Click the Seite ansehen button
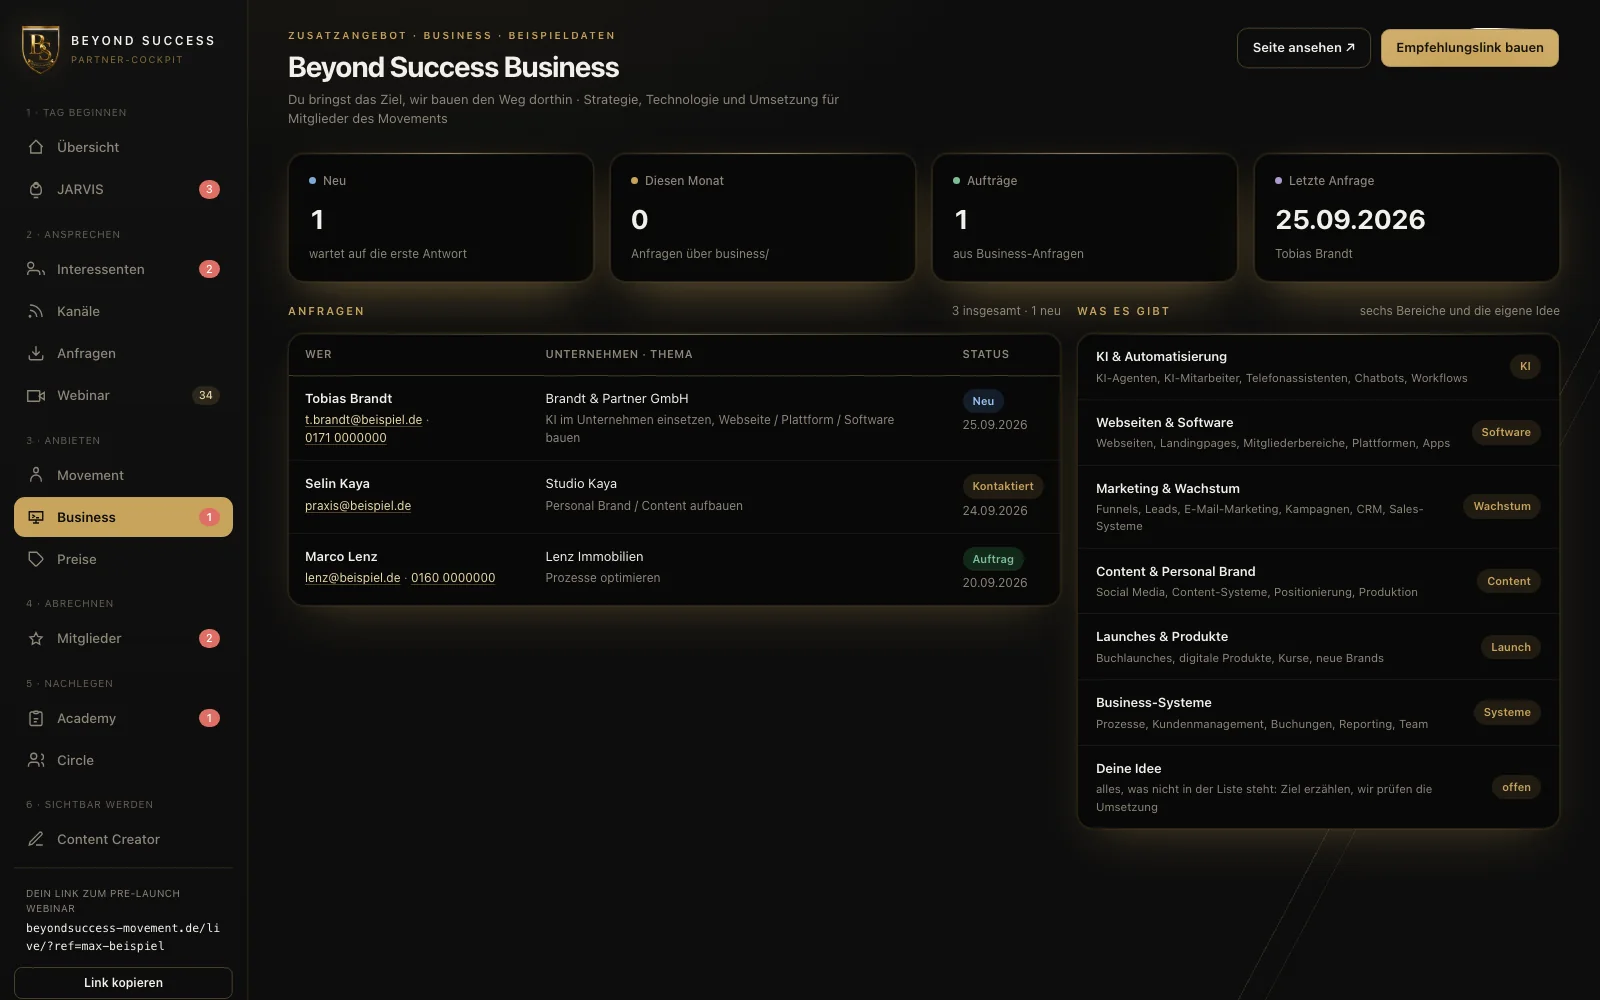This screenshot has width=1600, height=1000. click(x=1303, y=48)
